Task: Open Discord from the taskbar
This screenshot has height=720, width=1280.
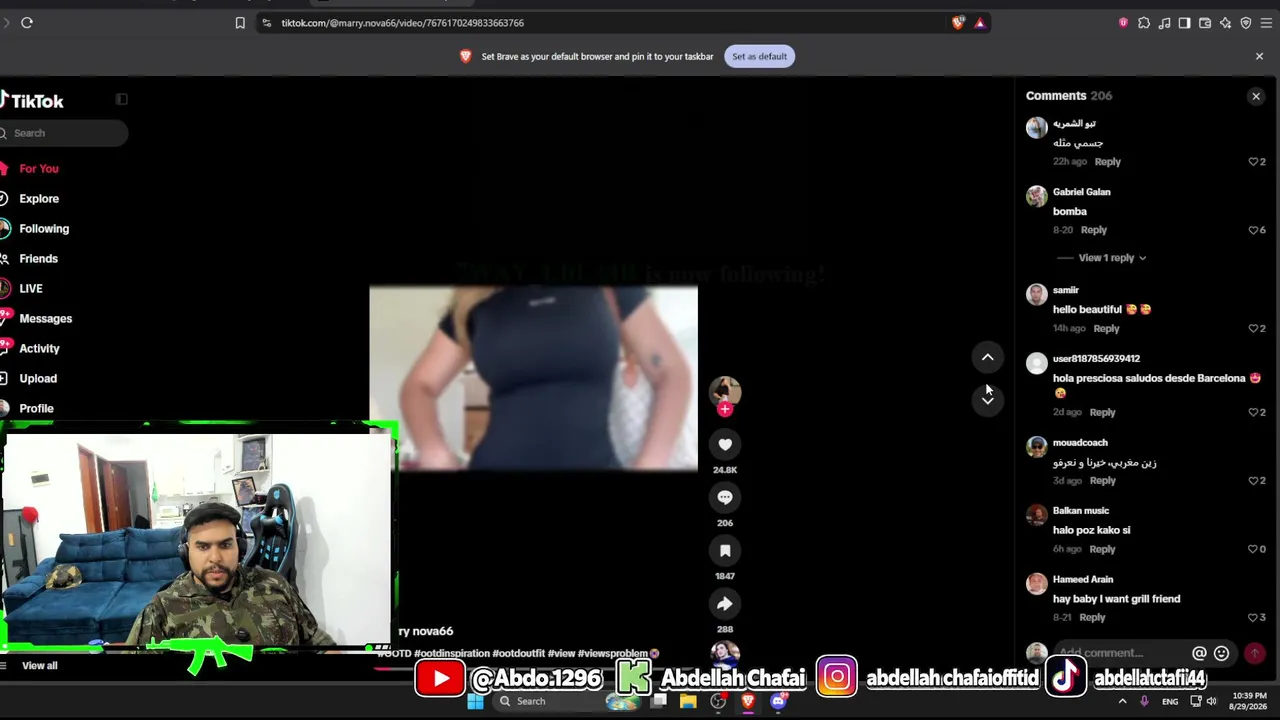Action: tap(778, 702)
